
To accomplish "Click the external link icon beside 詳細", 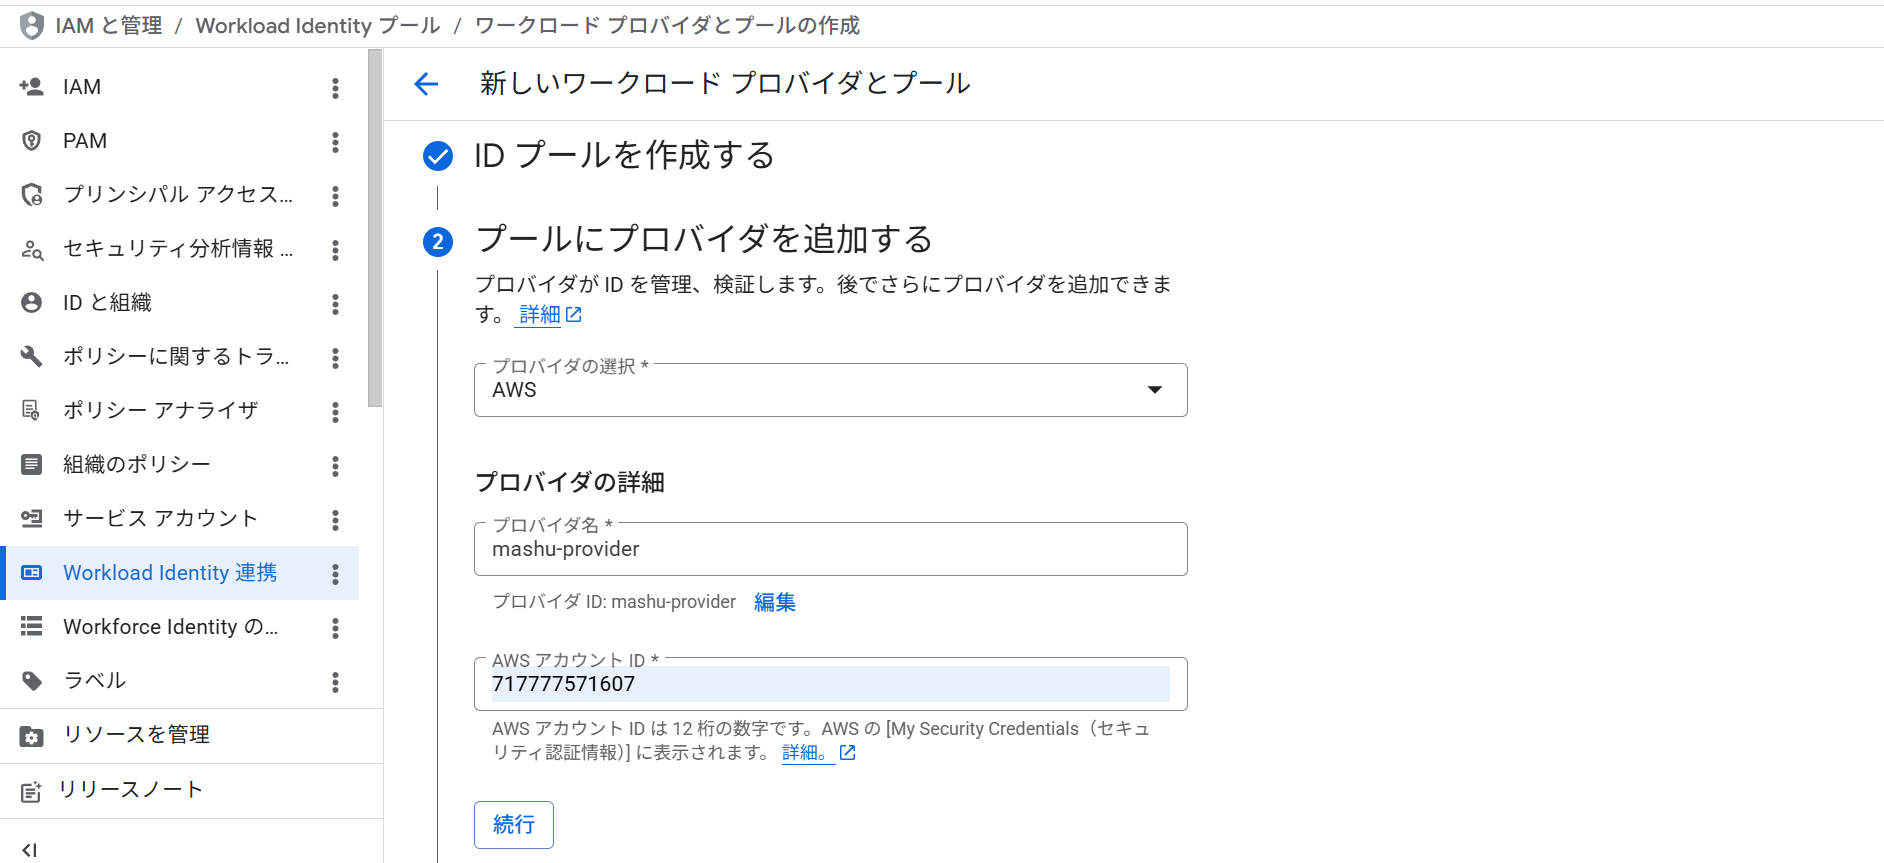I will (574, 315).
